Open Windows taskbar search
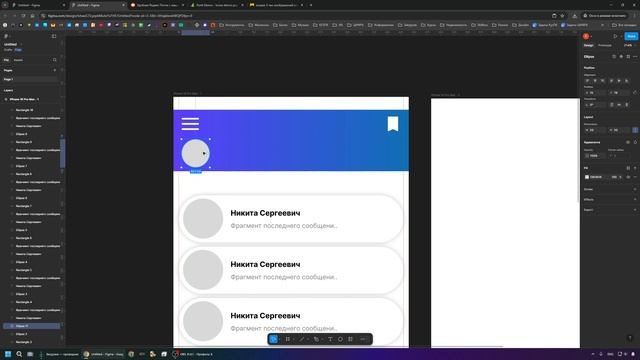 point(19,354)
